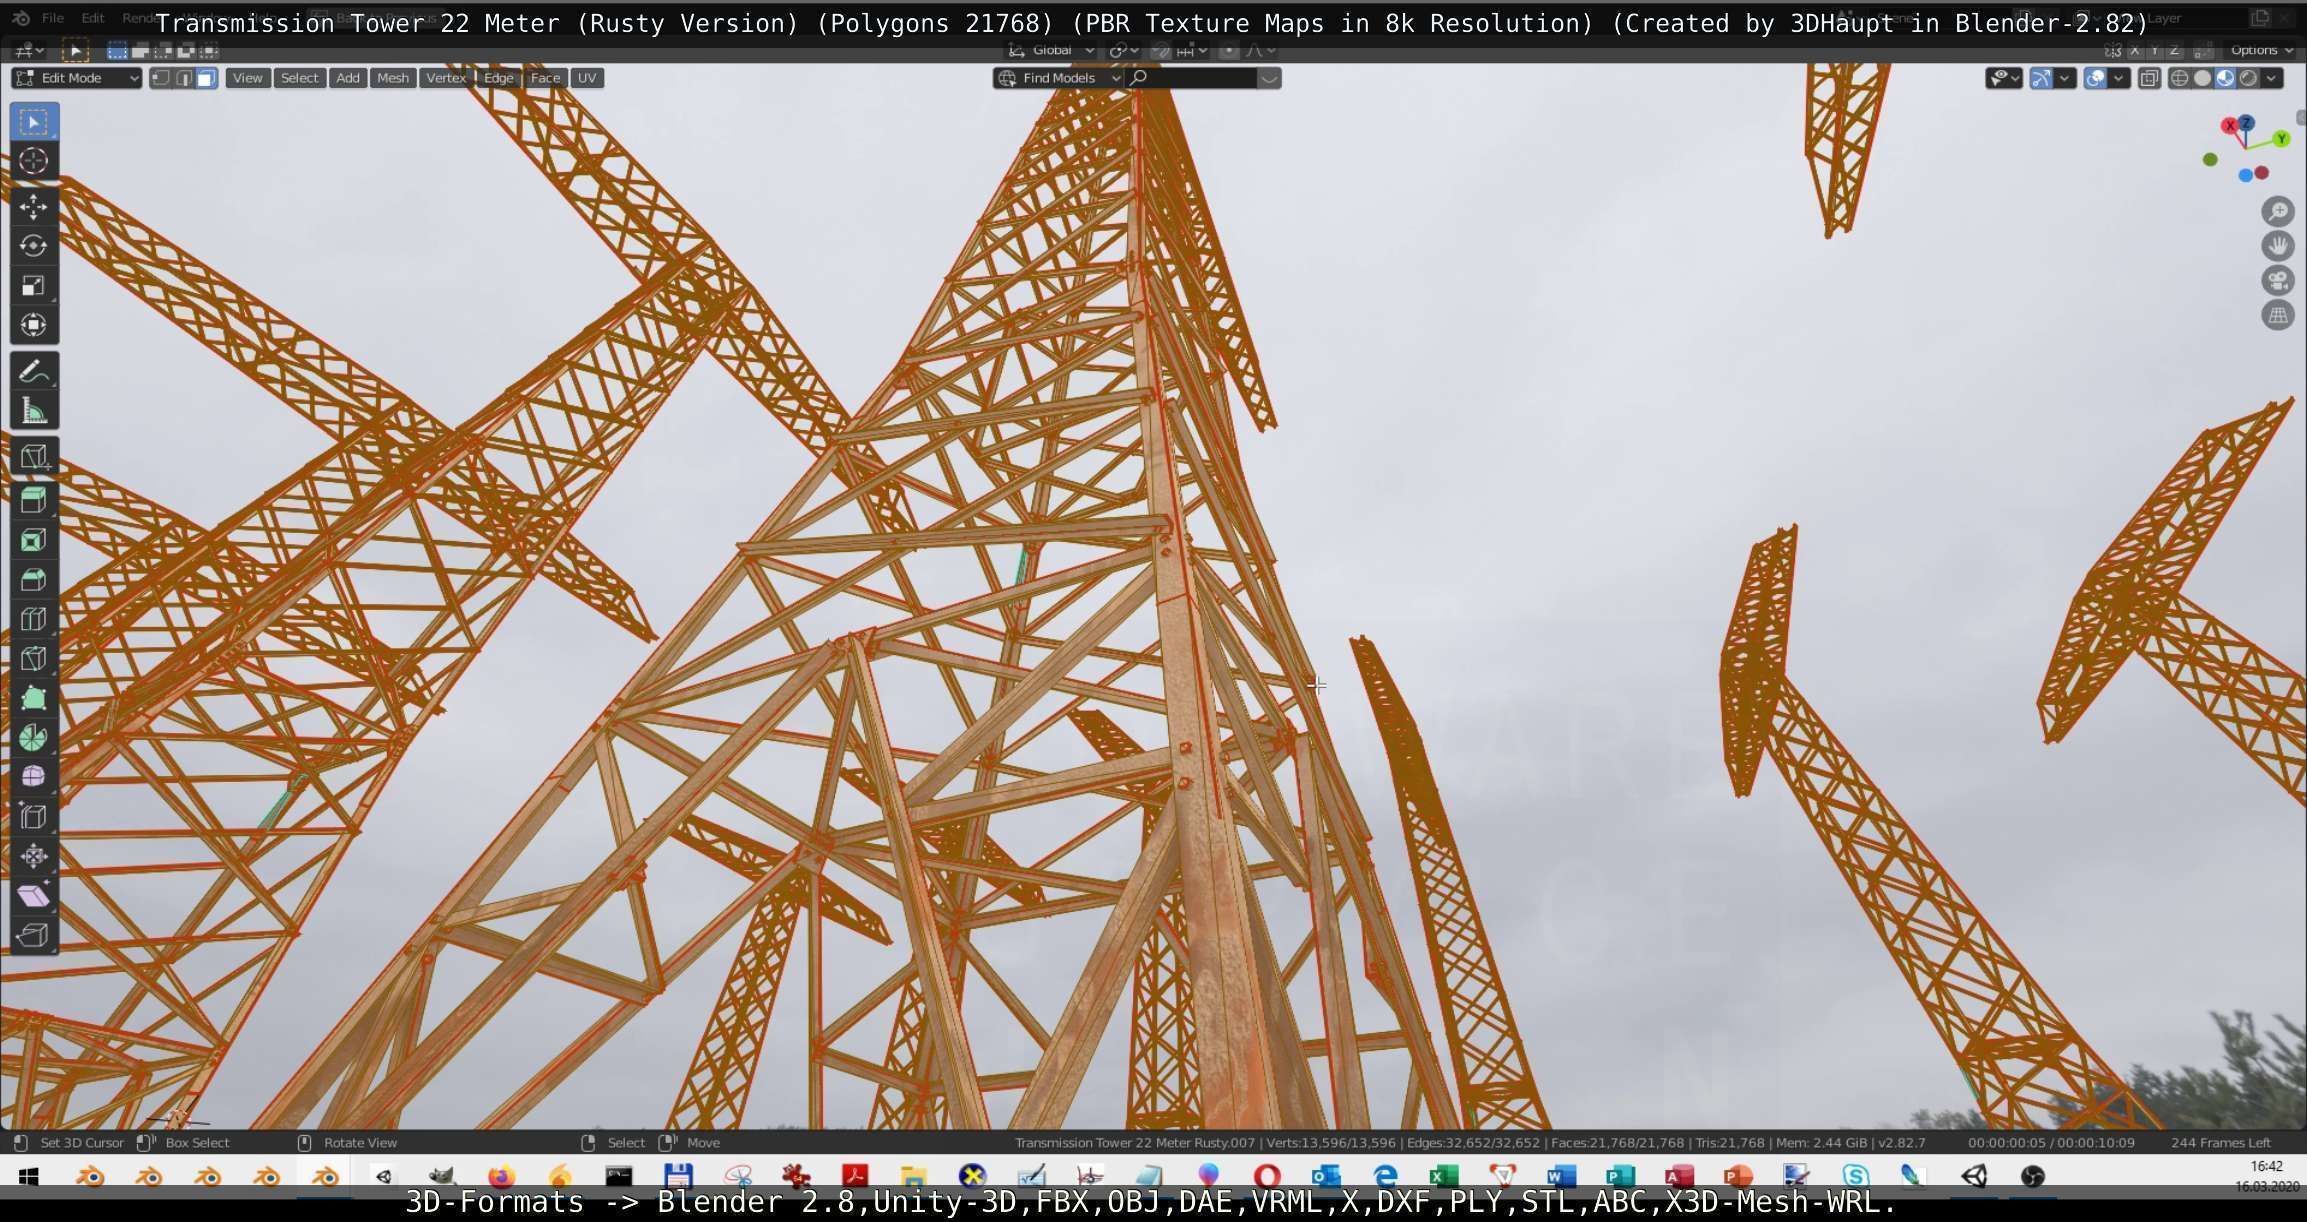Screen dimensions: 2307x1222
Task: Click the zoom view magnifier gizmo
Action: (x=2278, y=211)
